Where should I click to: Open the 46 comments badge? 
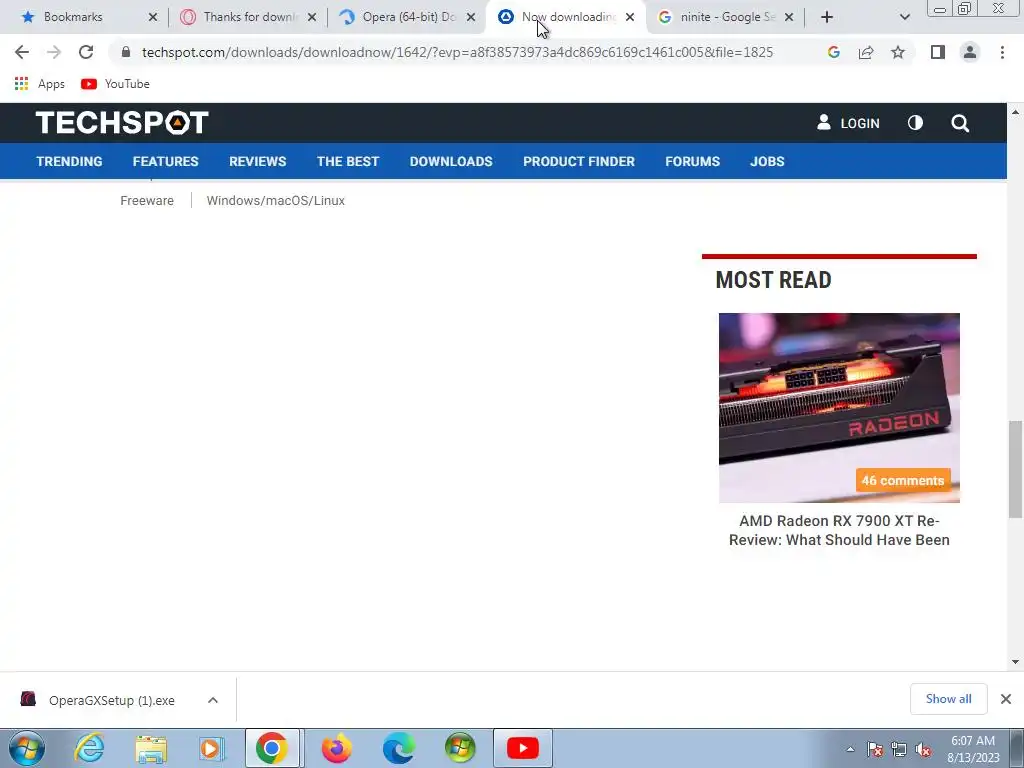coord(903,480)
